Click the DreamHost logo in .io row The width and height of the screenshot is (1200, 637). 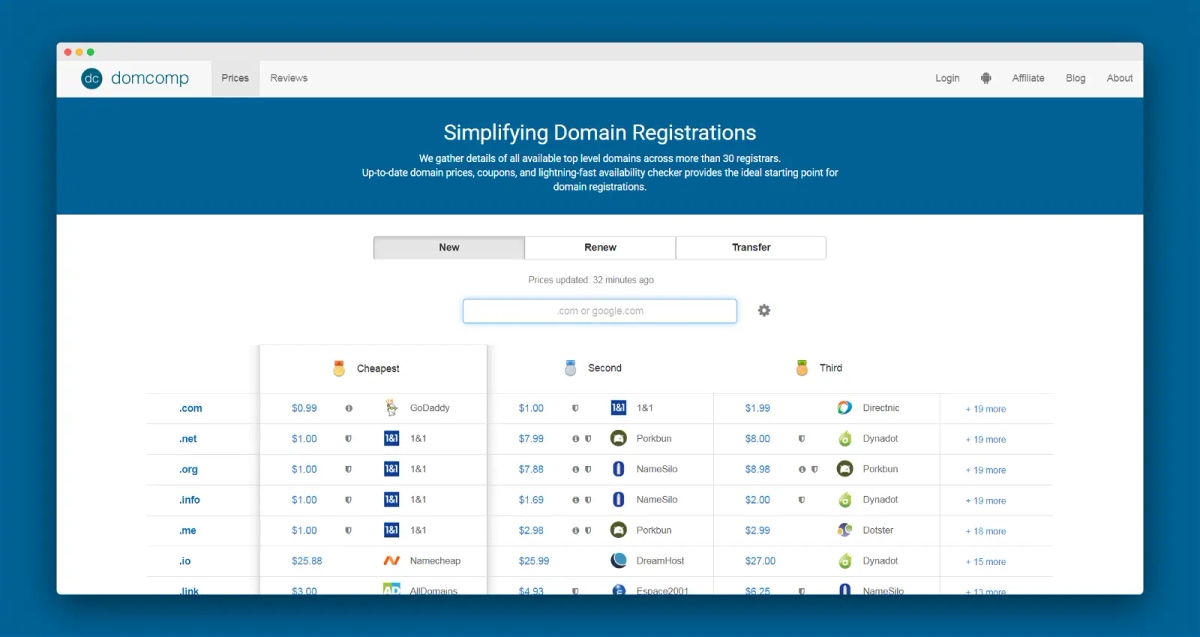(x=618, y=561)
